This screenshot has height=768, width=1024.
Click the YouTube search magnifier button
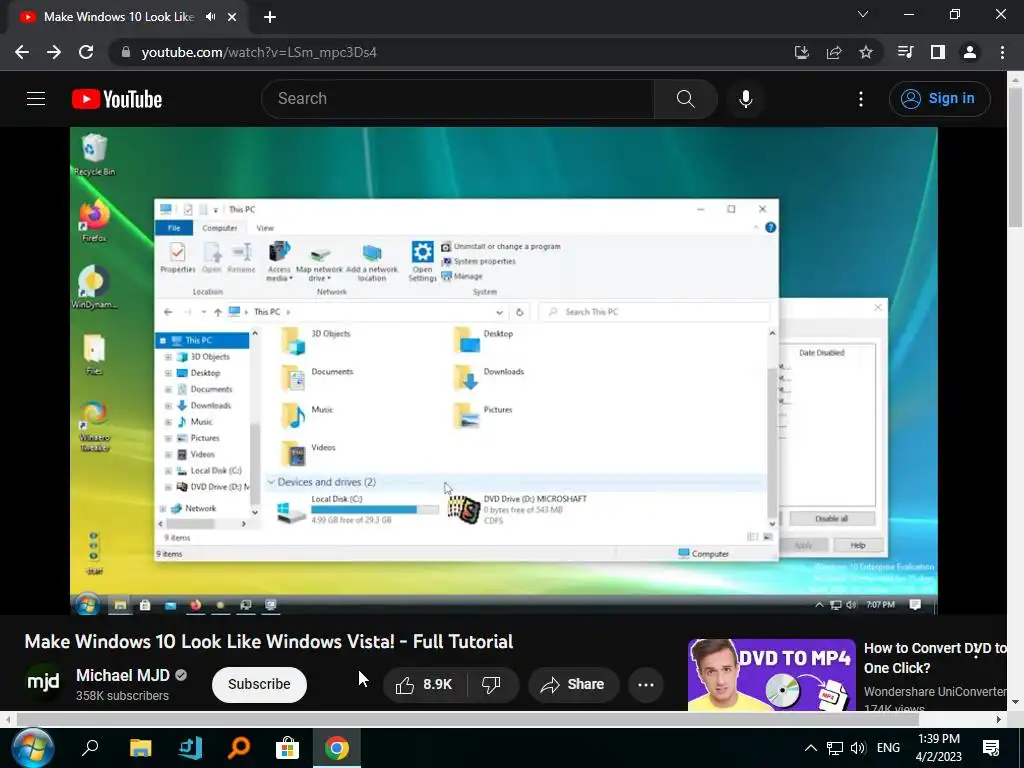tap(685, 99)
